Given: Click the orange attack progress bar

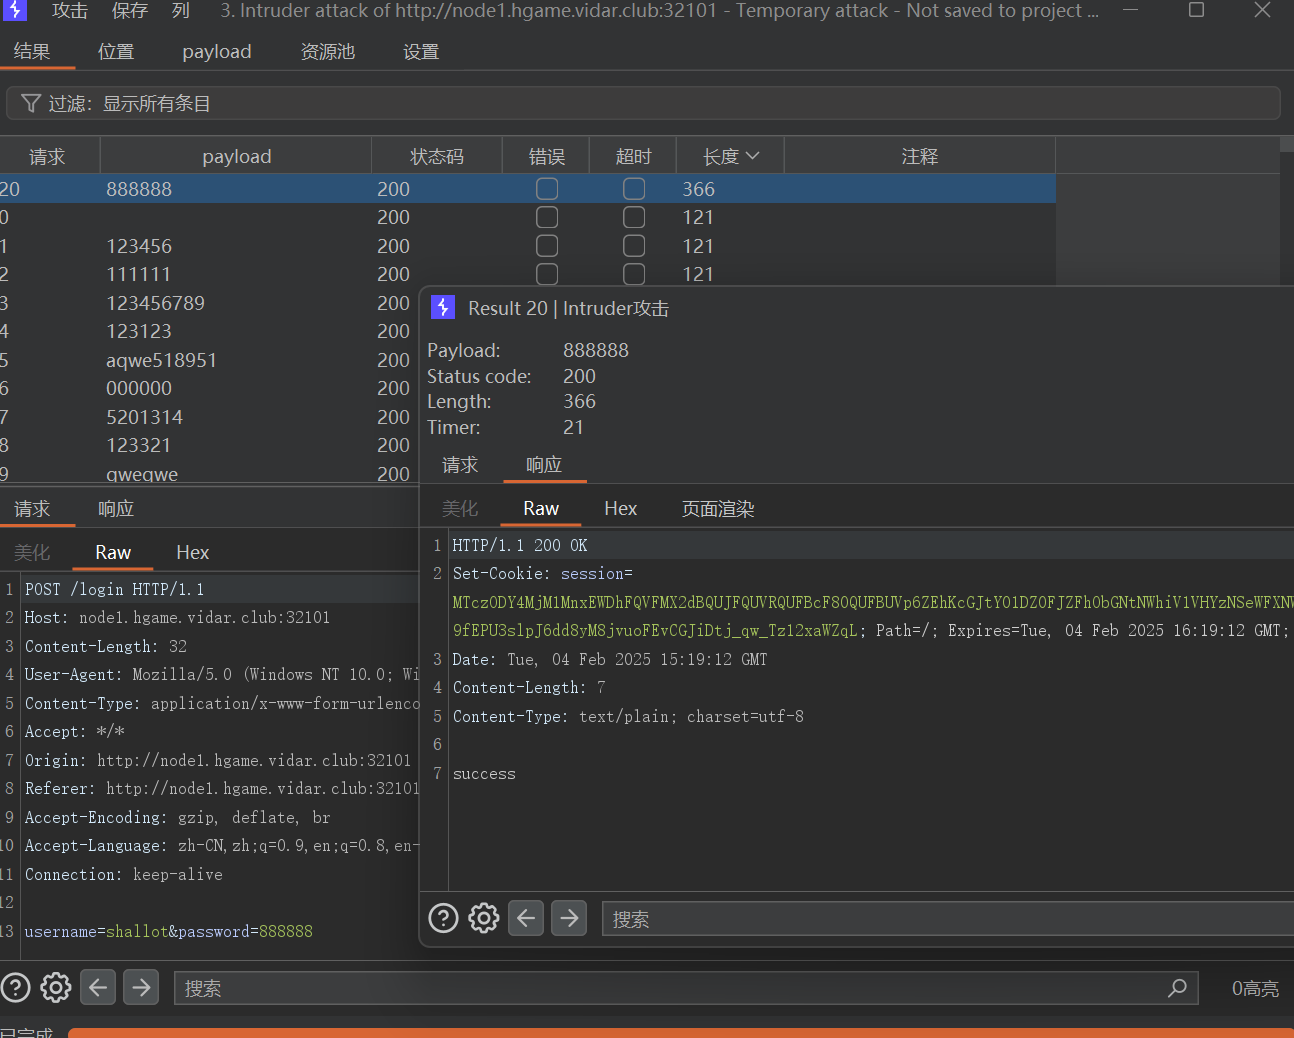Looking at the screenshot, I should pyautogui.click(x=681, y=1033).
